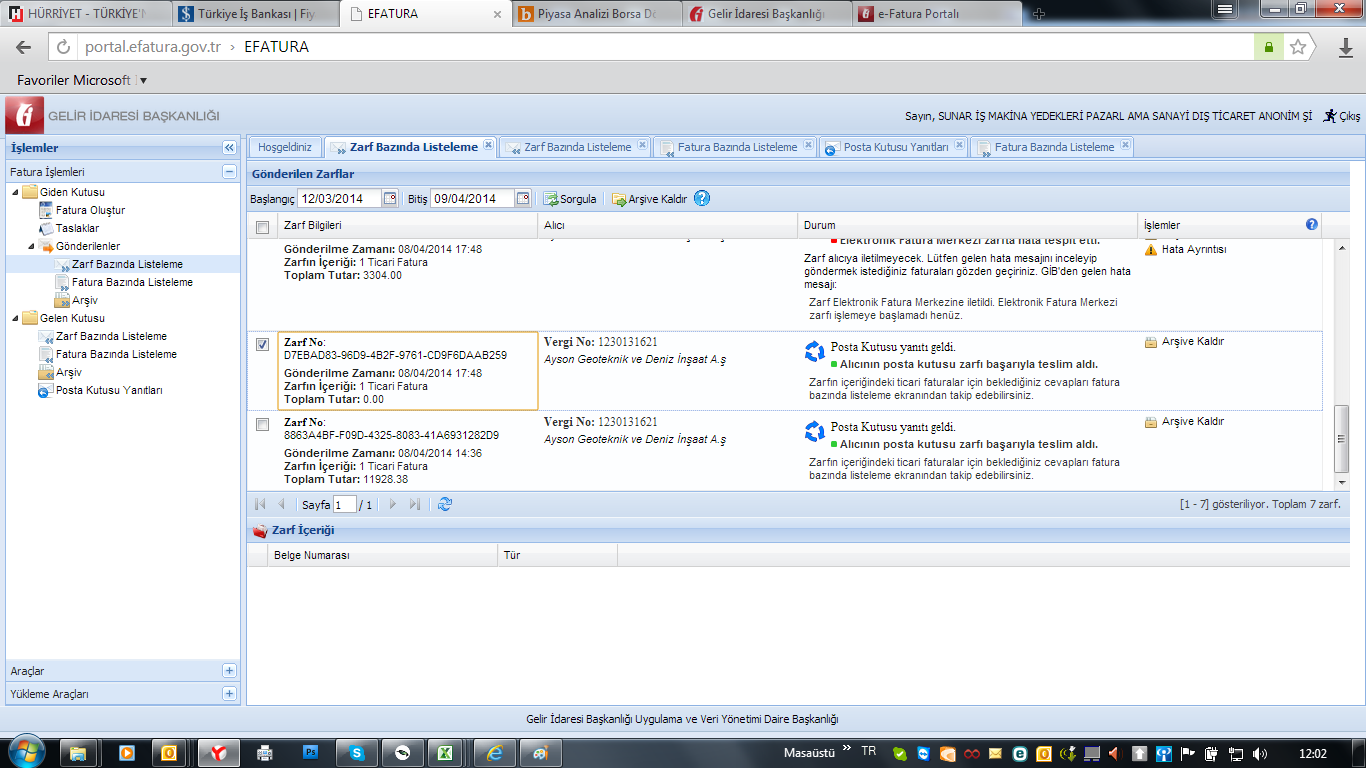The height and width of the screenshot is (768, 1366).
Task: Collapse the Fatura İşlemleri section
Action: (229, 172)
